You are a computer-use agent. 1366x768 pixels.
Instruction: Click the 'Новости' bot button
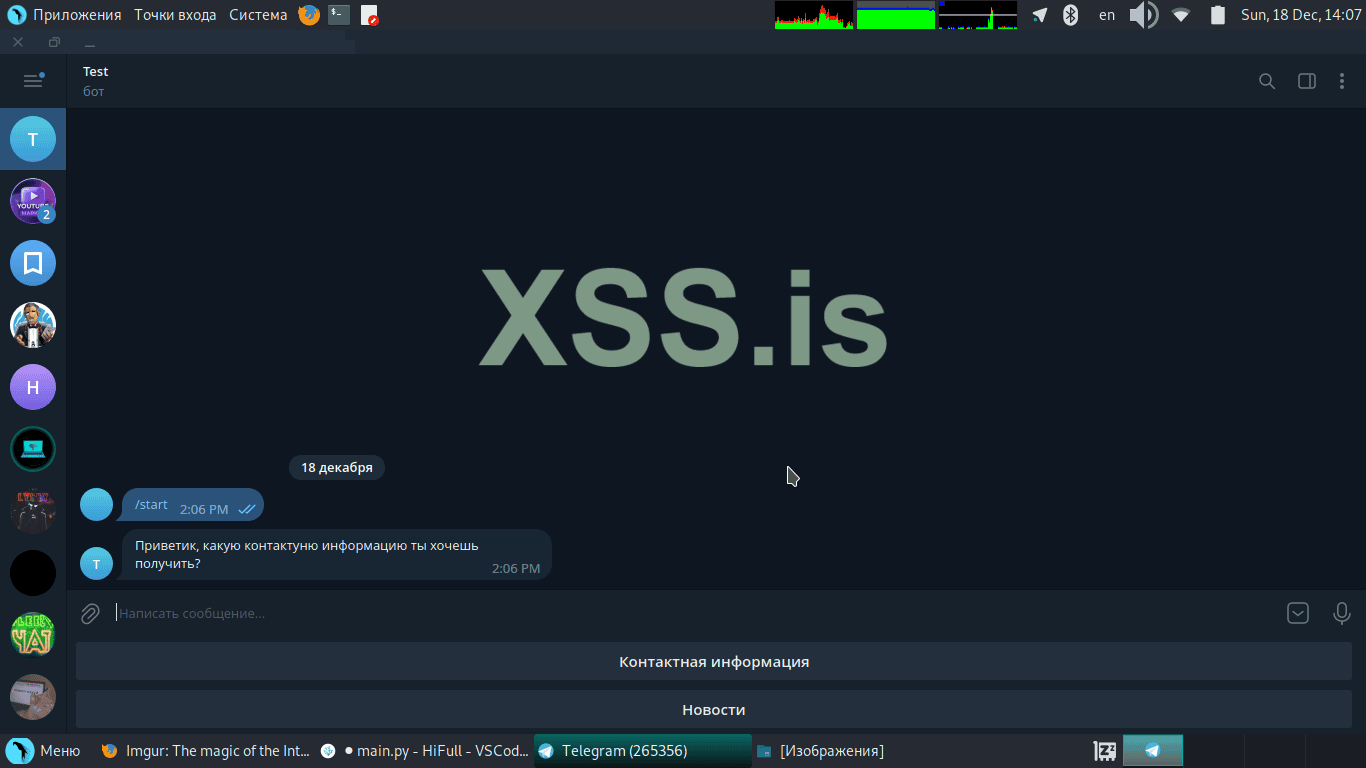pyautogui.click(x=714, y=710)
